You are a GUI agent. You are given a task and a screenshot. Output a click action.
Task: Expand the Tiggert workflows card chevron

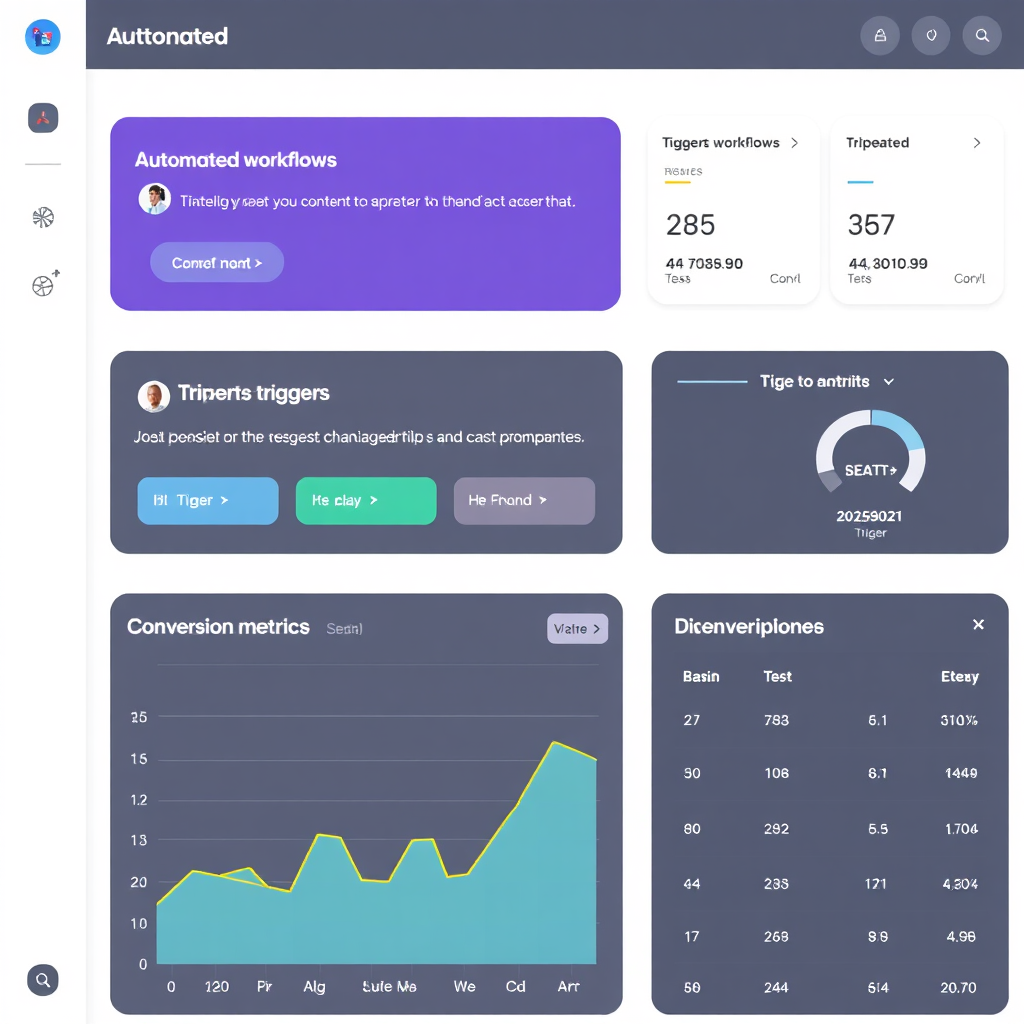795,143
